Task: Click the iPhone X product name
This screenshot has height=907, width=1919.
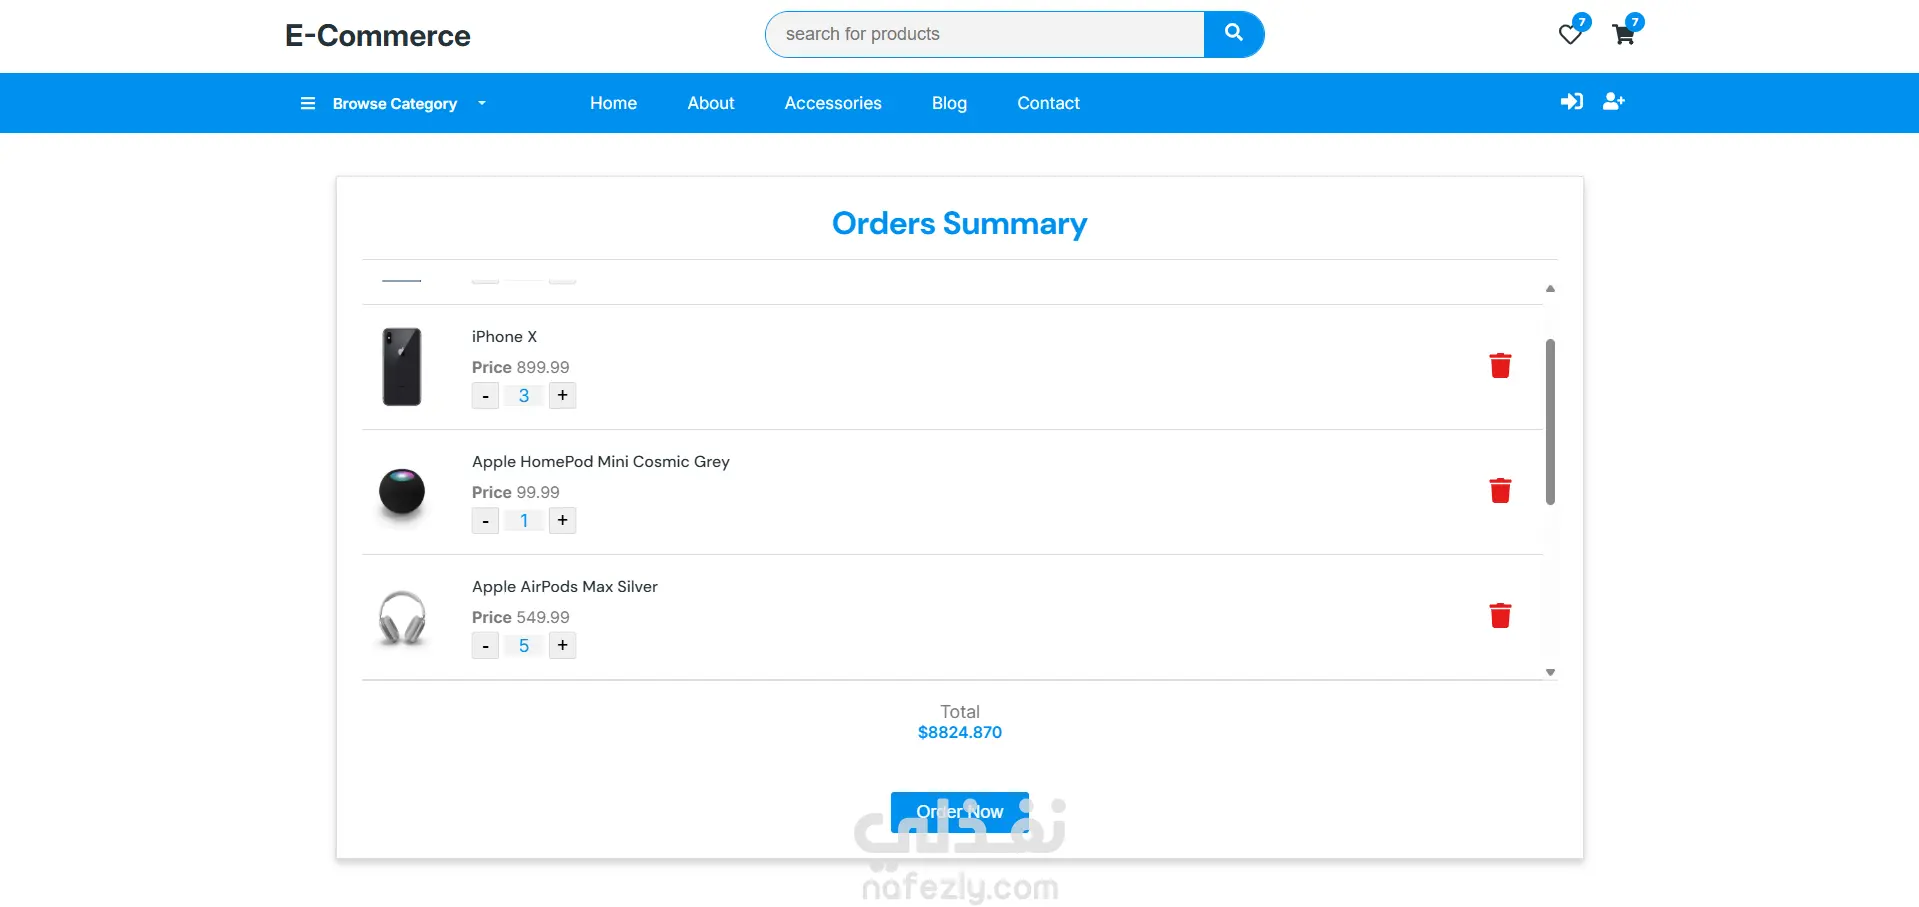Action: 504,337
